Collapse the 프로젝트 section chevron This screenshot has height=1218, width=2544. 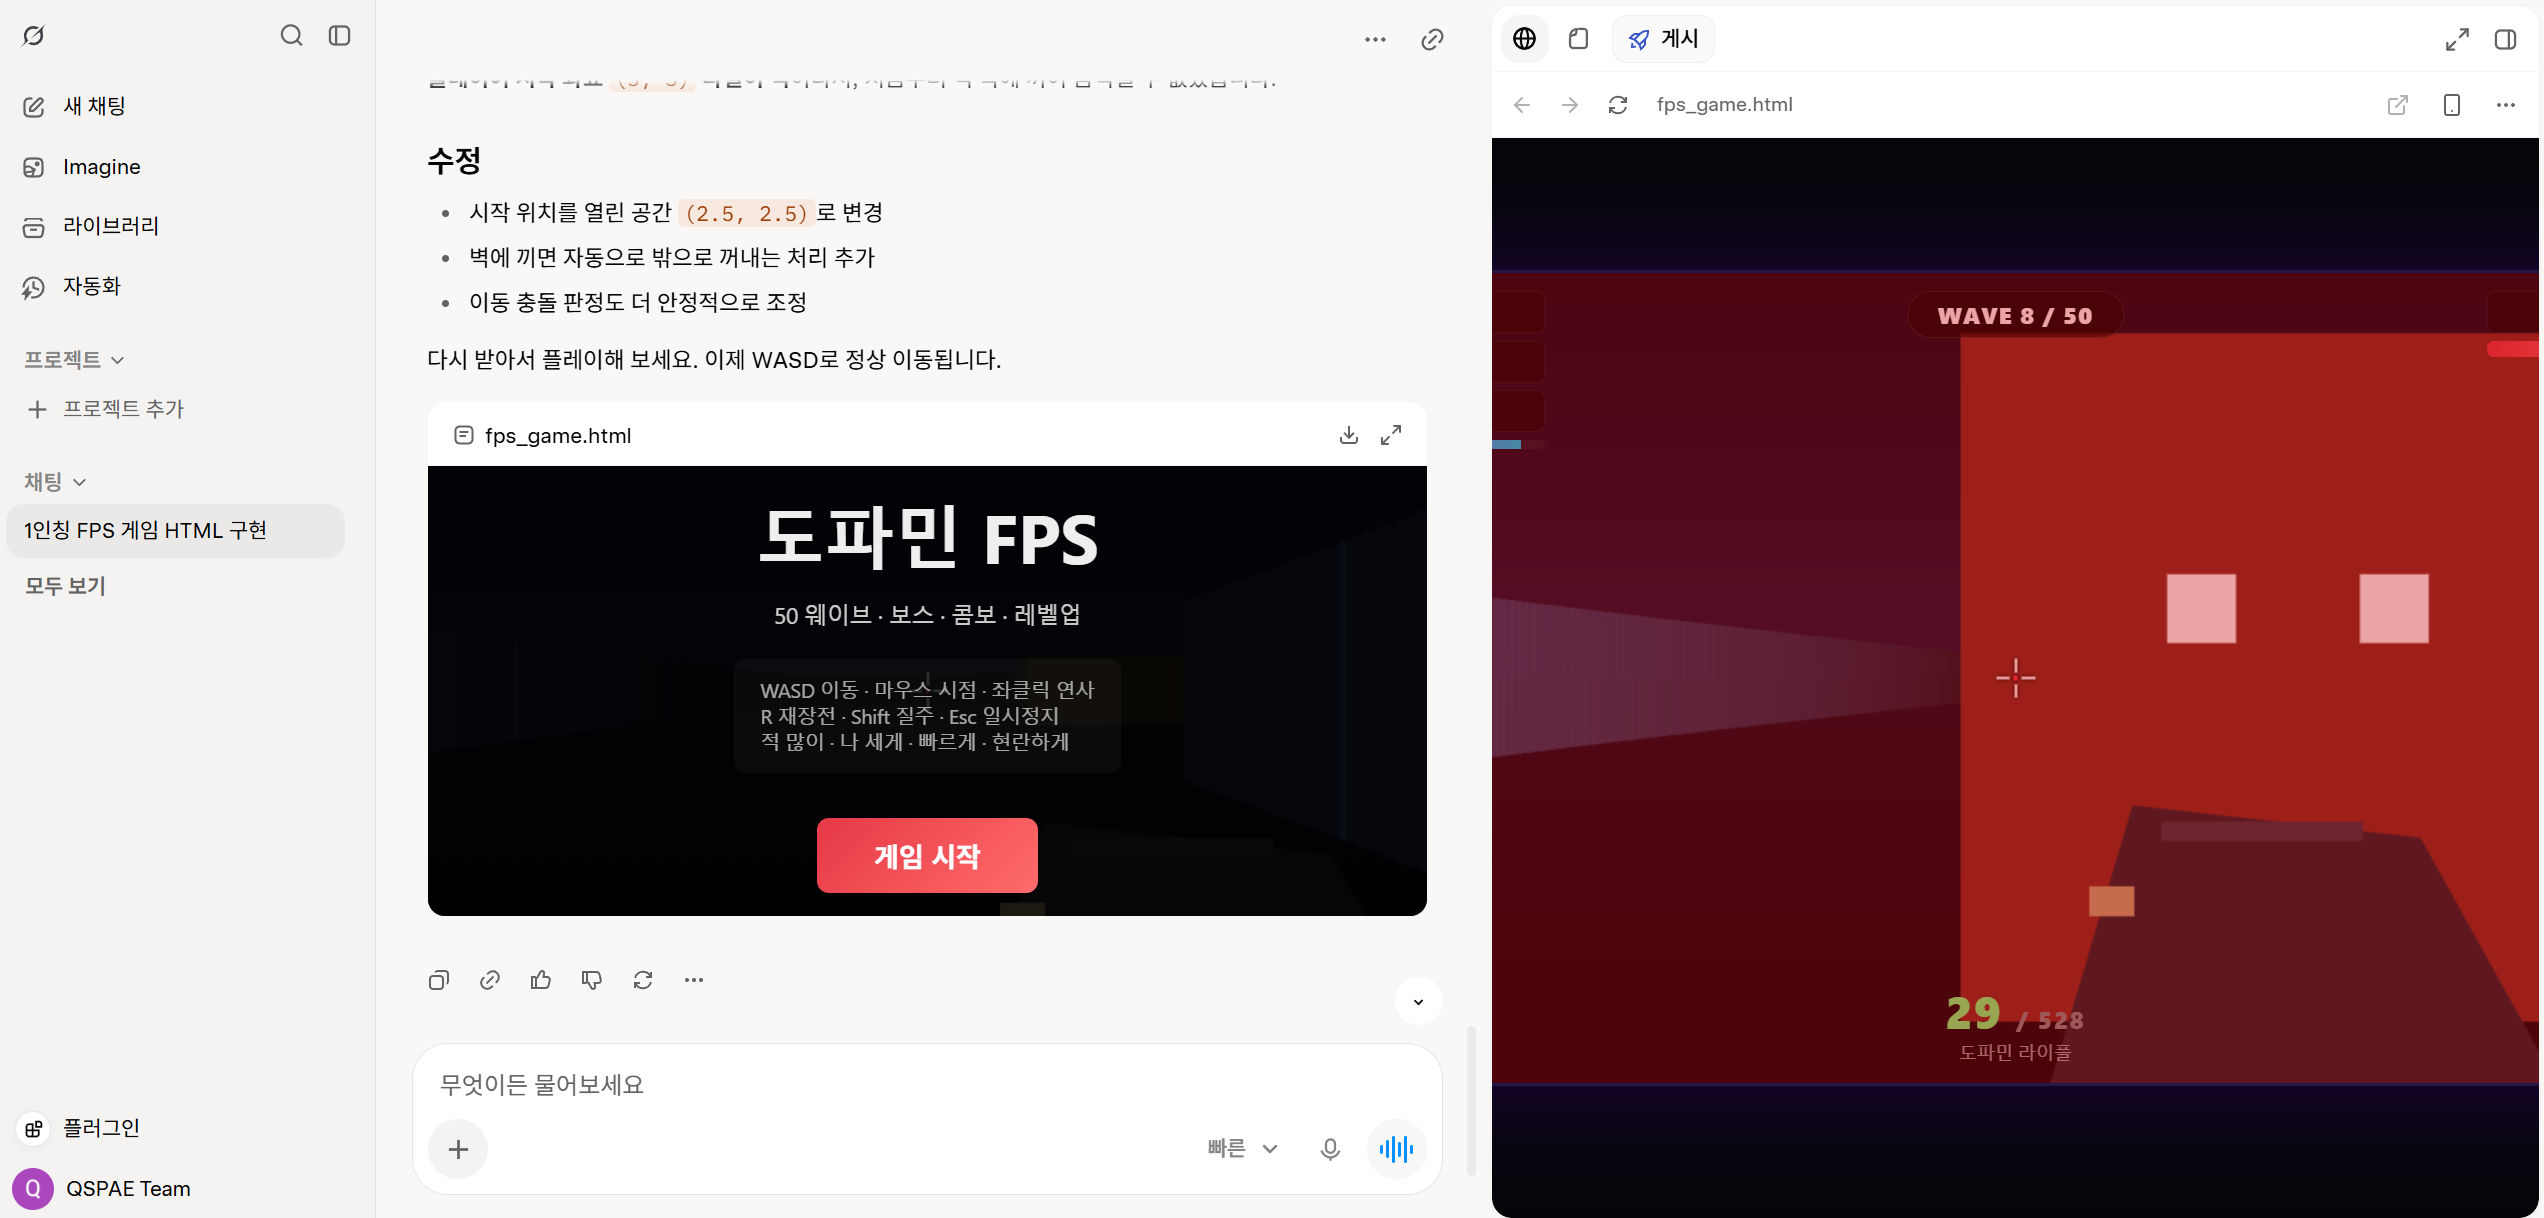coord(118,360)
